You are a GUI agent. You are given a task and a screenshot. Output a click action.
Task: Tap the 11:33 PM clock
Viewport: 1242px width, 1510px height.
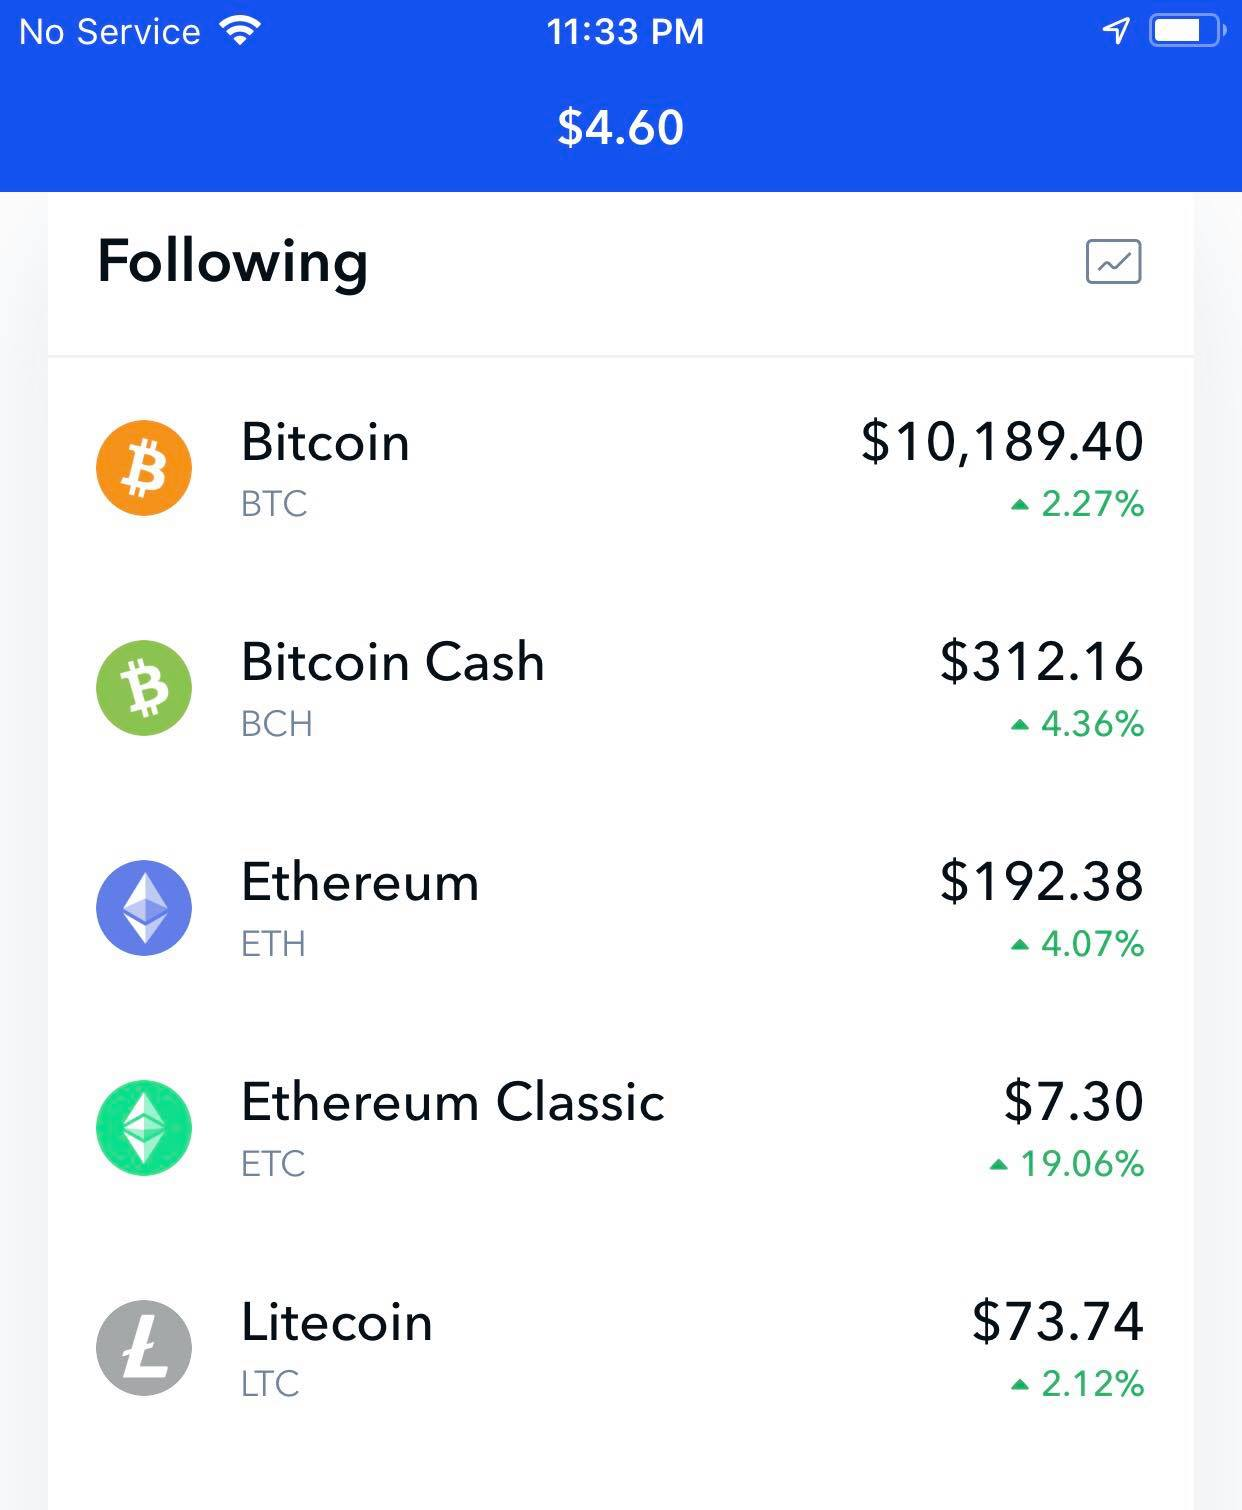(x=625, y=31)
